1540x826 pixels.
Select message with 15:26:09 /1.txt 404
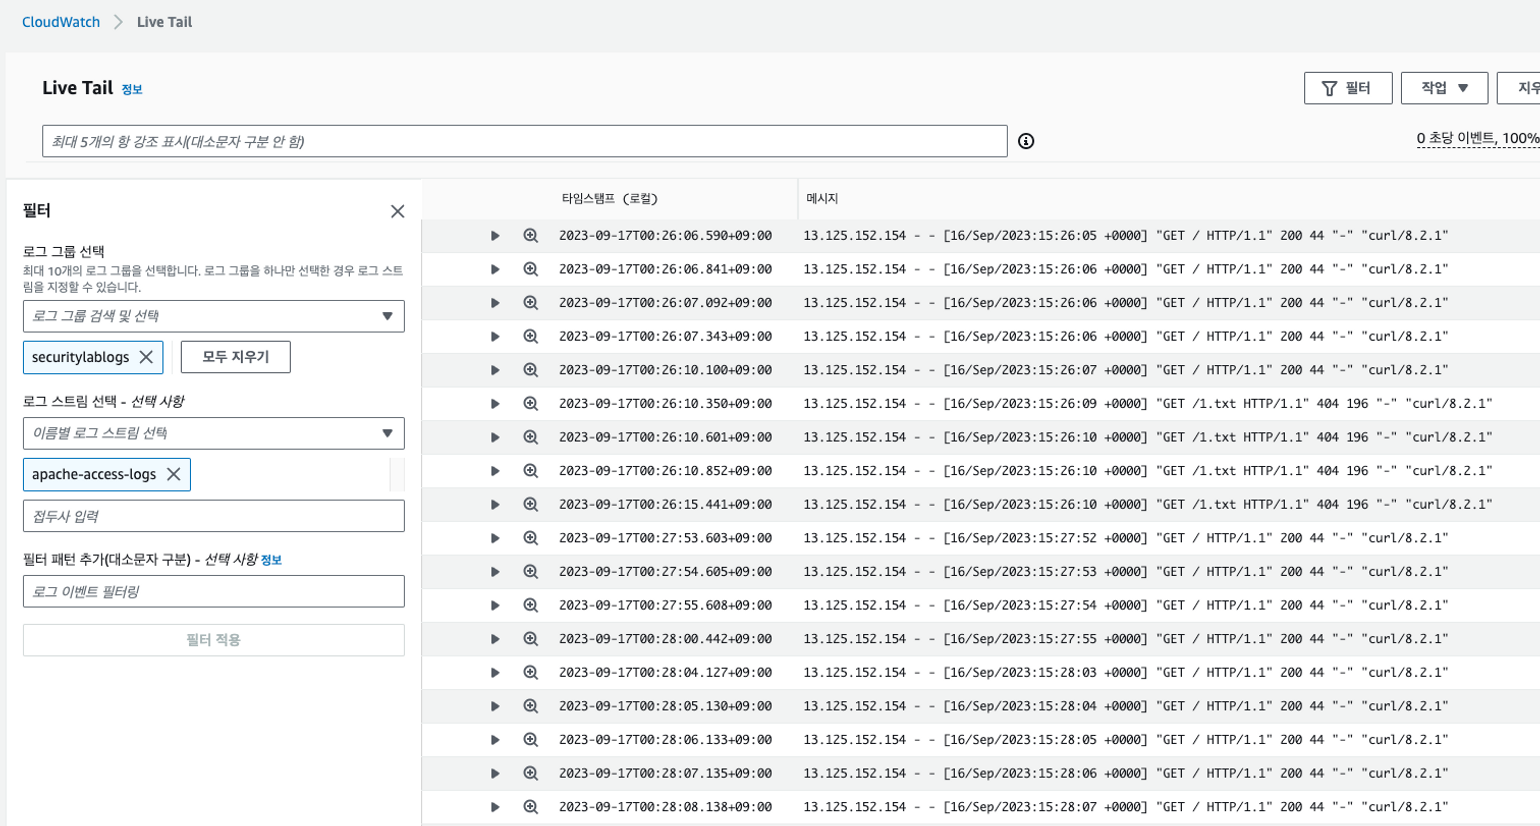pyautogui.click(x=1148, y=404)
